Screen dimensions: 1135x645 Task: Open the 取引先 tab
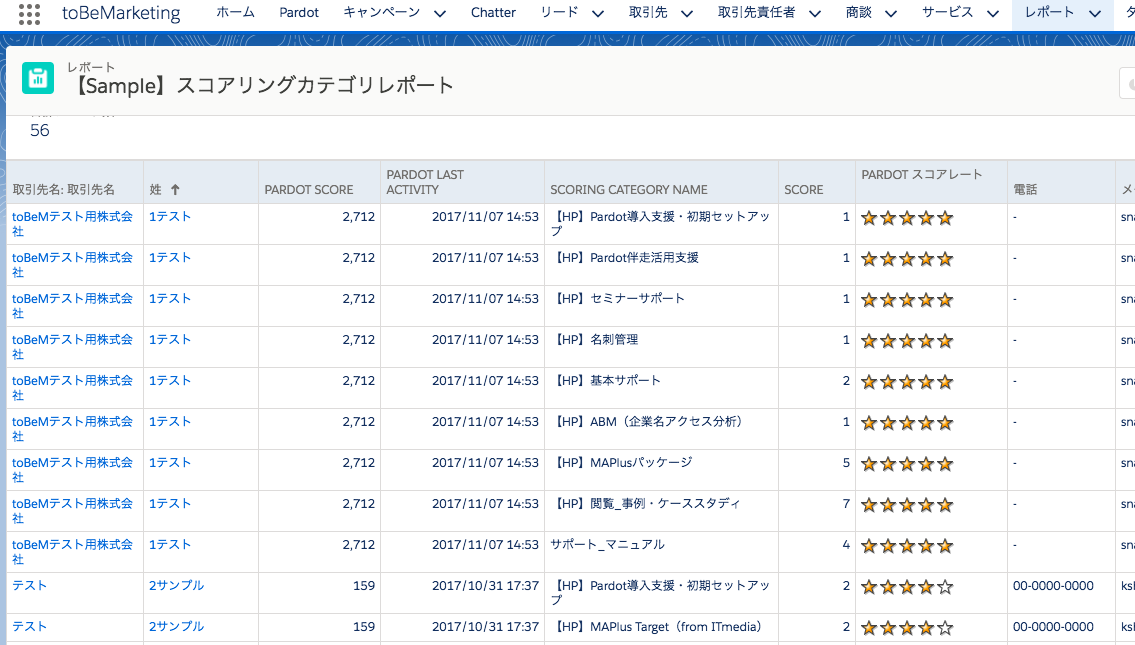click(x=648, y=12)
